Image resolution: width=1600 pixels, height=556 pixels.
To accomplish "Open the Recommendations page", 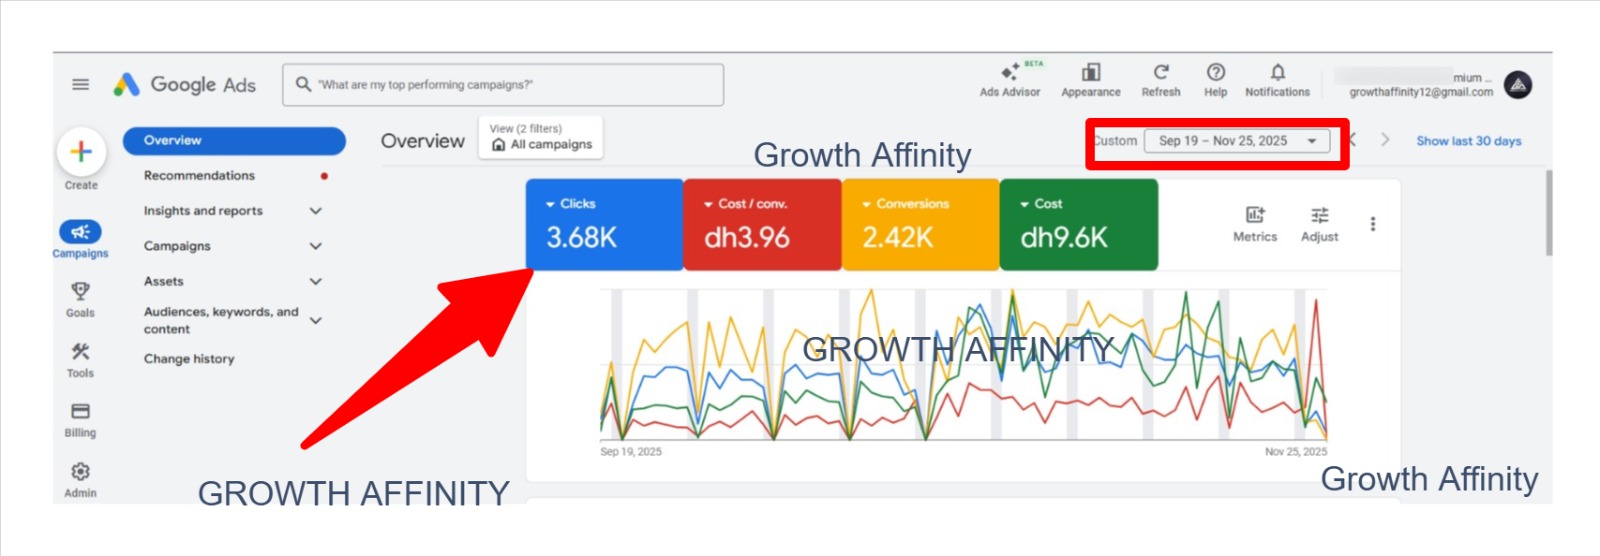I will click(199, 176).
